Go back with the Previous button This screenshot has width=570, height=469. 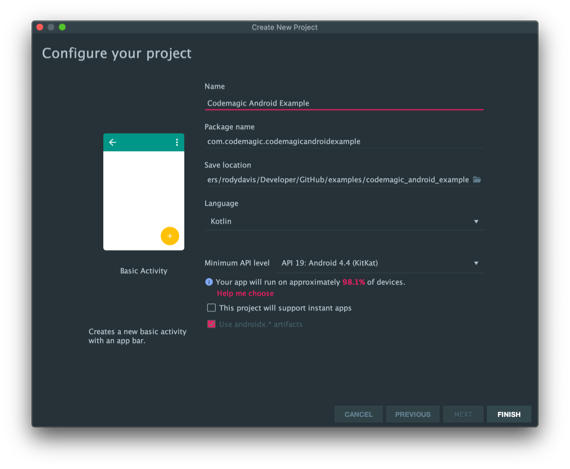pos(413,414)
